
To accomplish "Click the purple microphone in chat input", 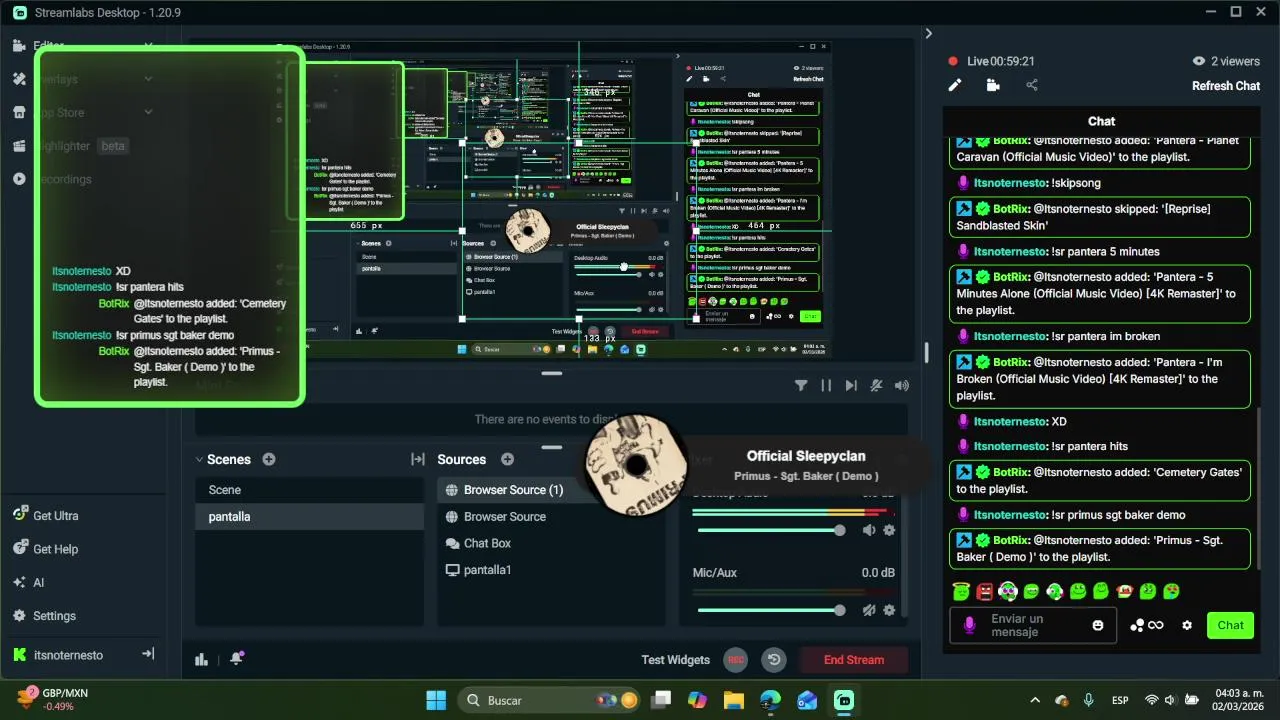I will tap(969, 625).
